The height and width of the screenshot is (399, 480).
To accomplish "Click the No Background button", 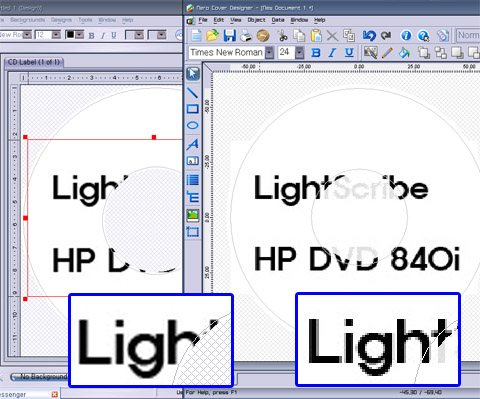I will click(x=39, y=377).
